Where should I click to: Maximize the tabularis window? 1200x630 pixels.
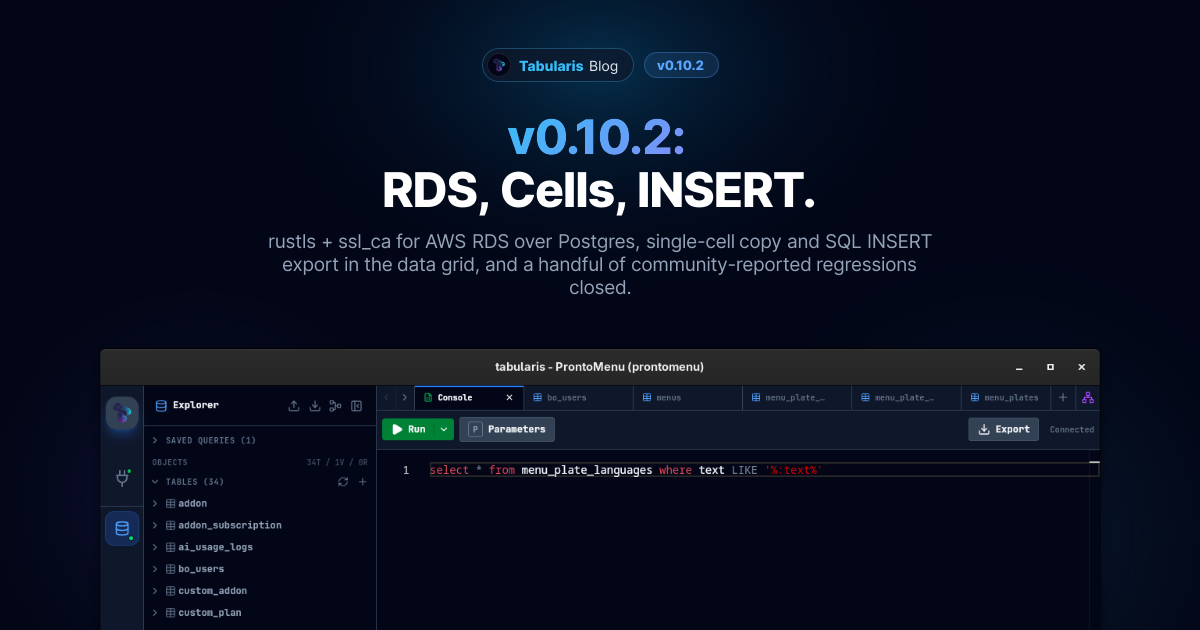[x=1050, y=367]
